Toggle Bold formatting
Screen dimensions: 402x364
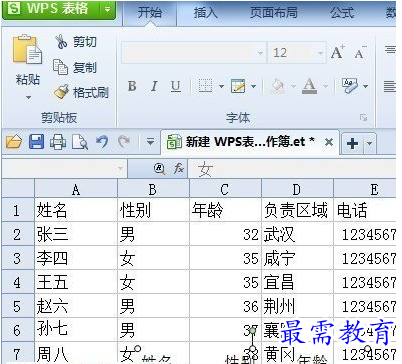[132, 86]
